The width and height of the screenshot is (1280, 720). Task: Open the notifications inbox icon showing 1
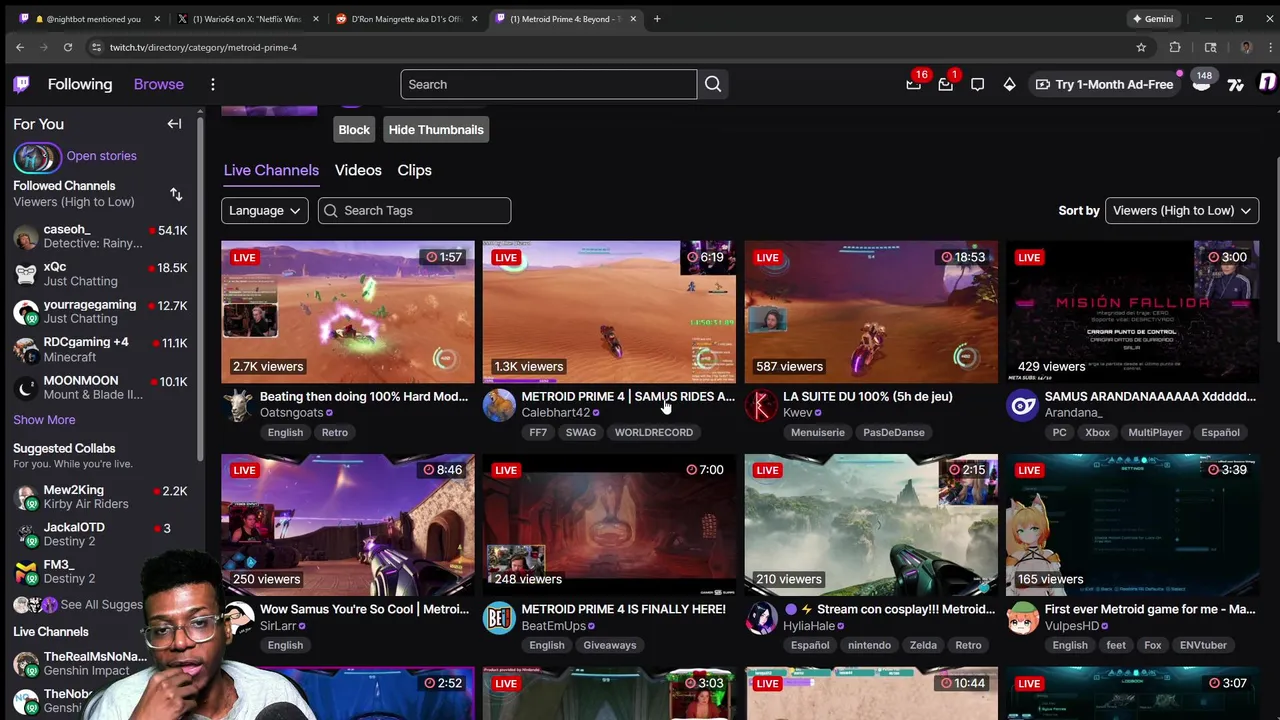click(x=945, y=85)
